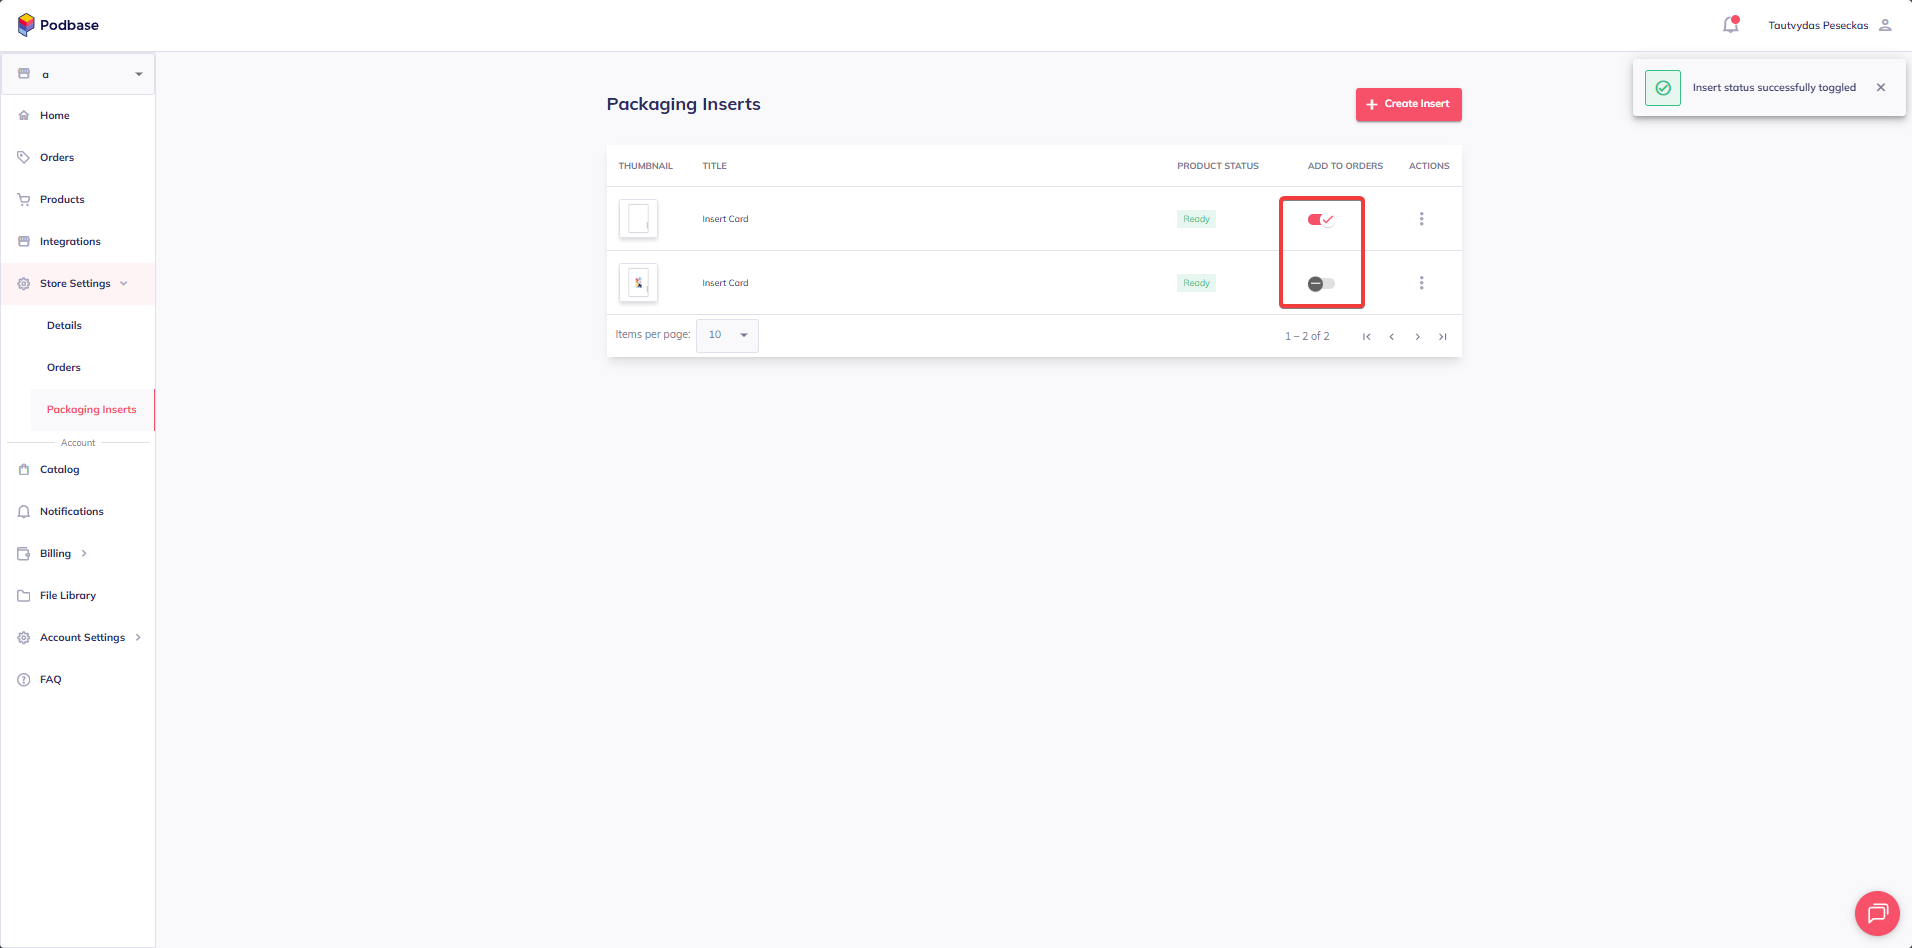The width and height of the screenshot is (1912, 948).
Task: Click the second Insert Card thumbnail
Action: (x=638, y=283)
